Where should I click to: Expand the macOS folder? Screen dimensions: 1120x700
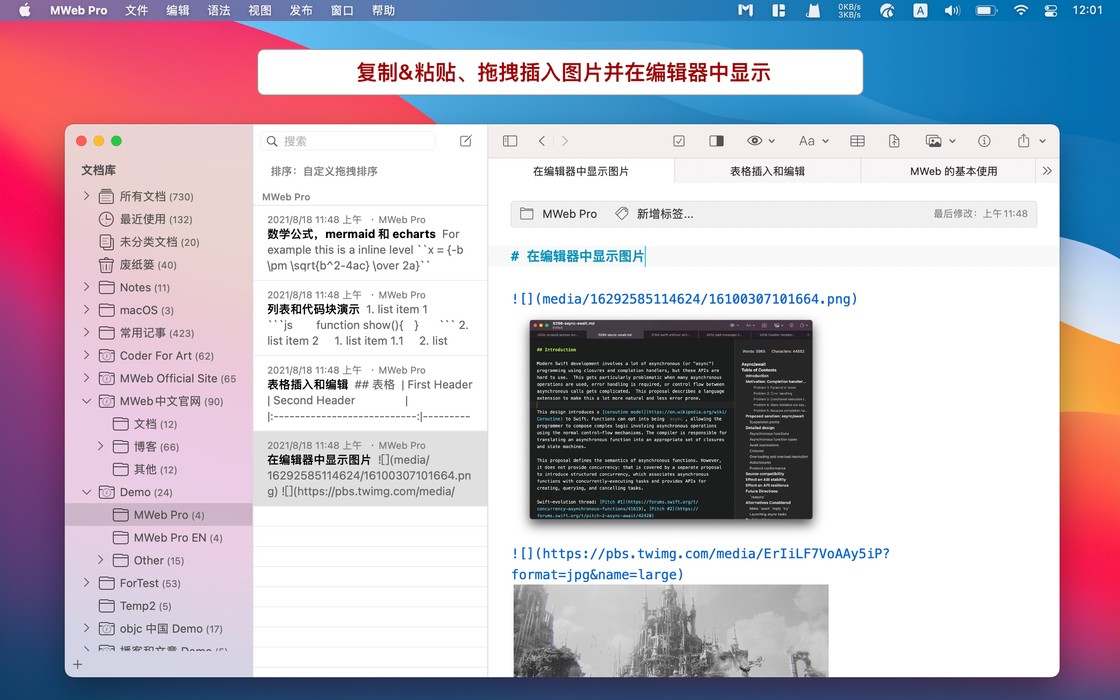point(86,310)
